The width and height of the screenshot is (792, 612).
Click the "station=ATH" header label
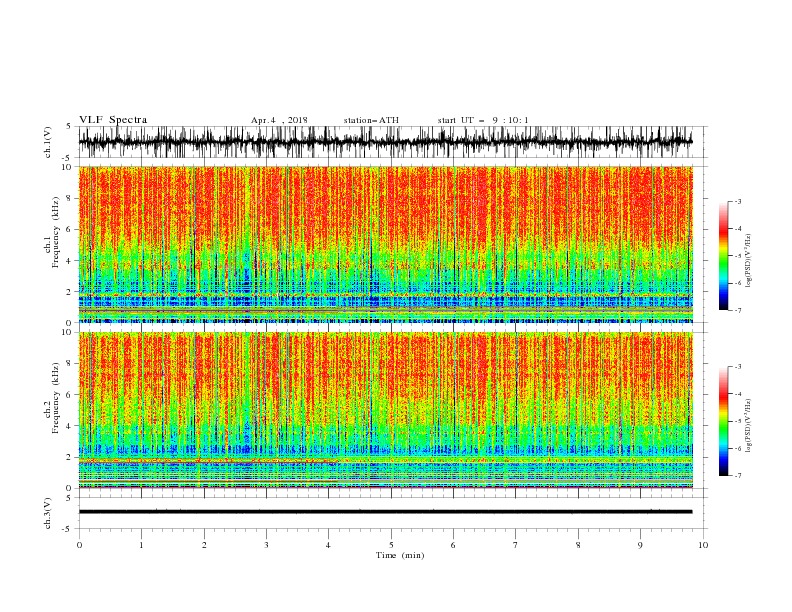(x=371, y=120)
